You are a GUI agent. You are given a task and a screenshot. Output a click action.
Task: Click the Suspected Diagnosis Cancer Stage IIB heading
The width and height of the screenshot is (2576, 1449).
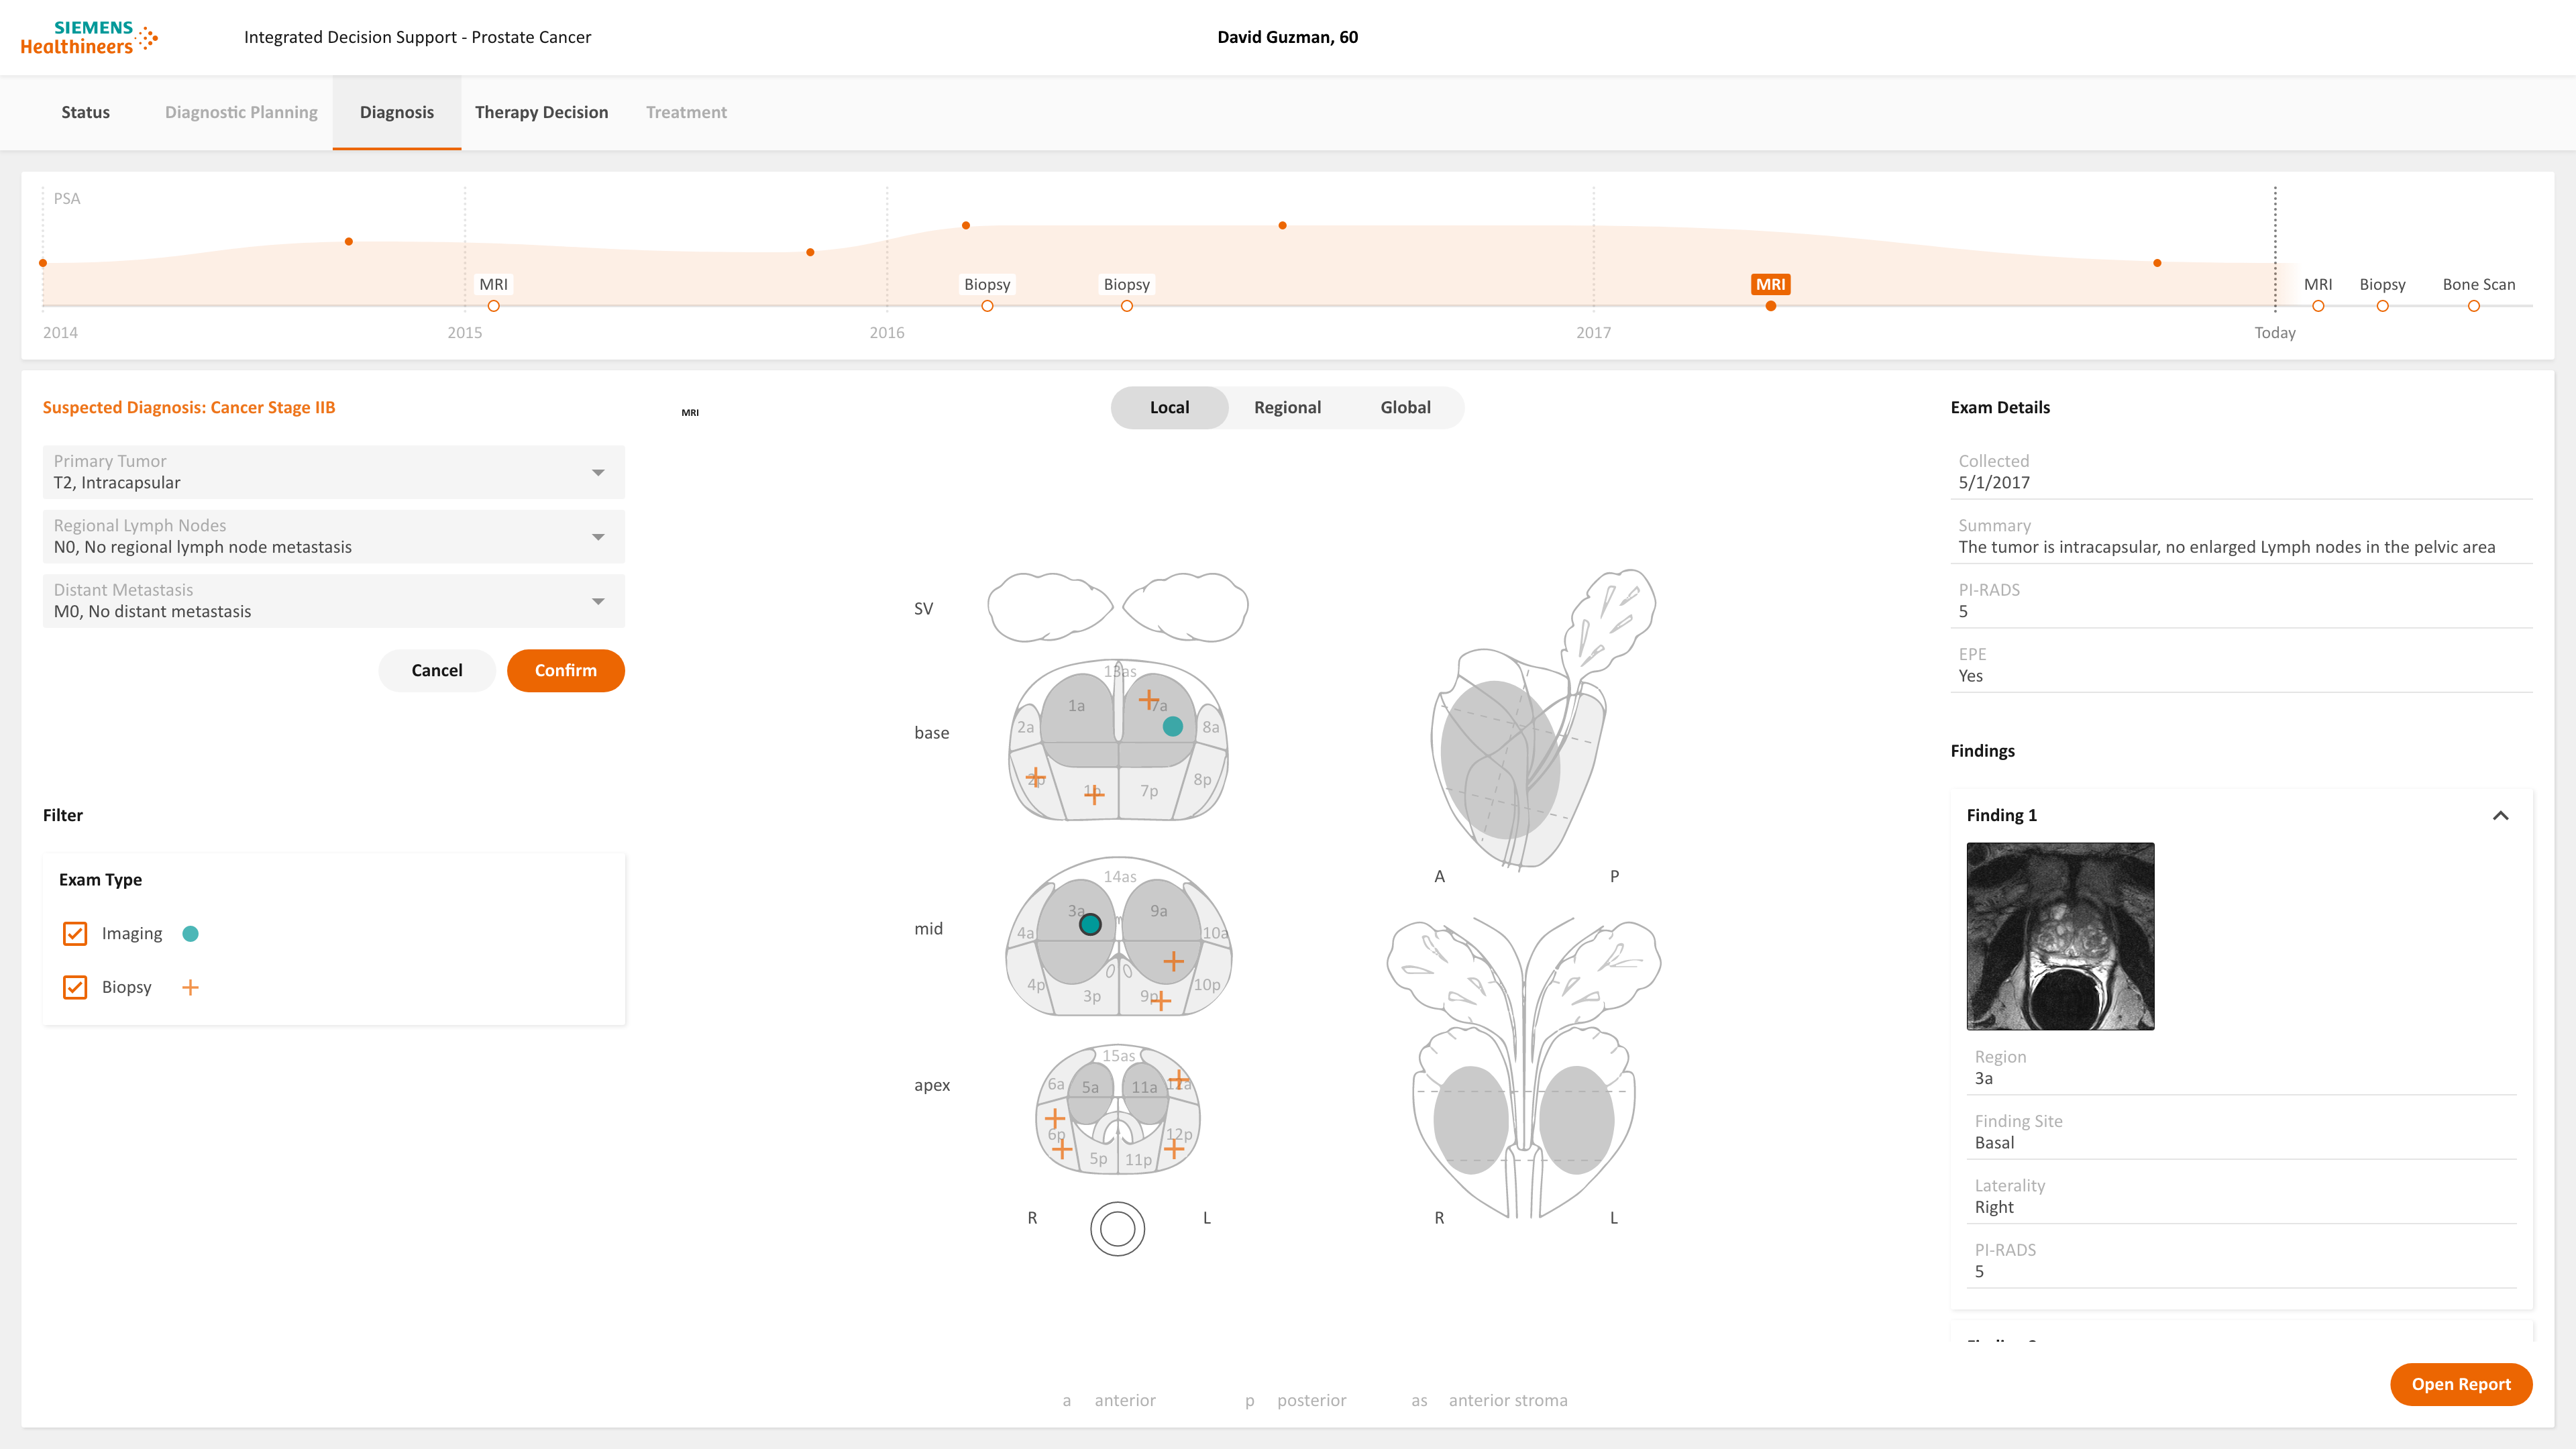[189, 407]
